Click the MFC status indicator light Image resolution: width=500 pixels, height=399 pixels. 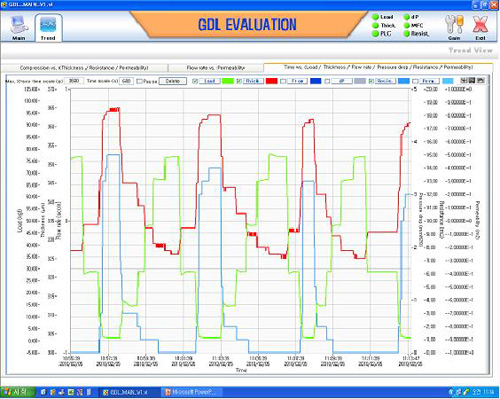click(406, 25)
